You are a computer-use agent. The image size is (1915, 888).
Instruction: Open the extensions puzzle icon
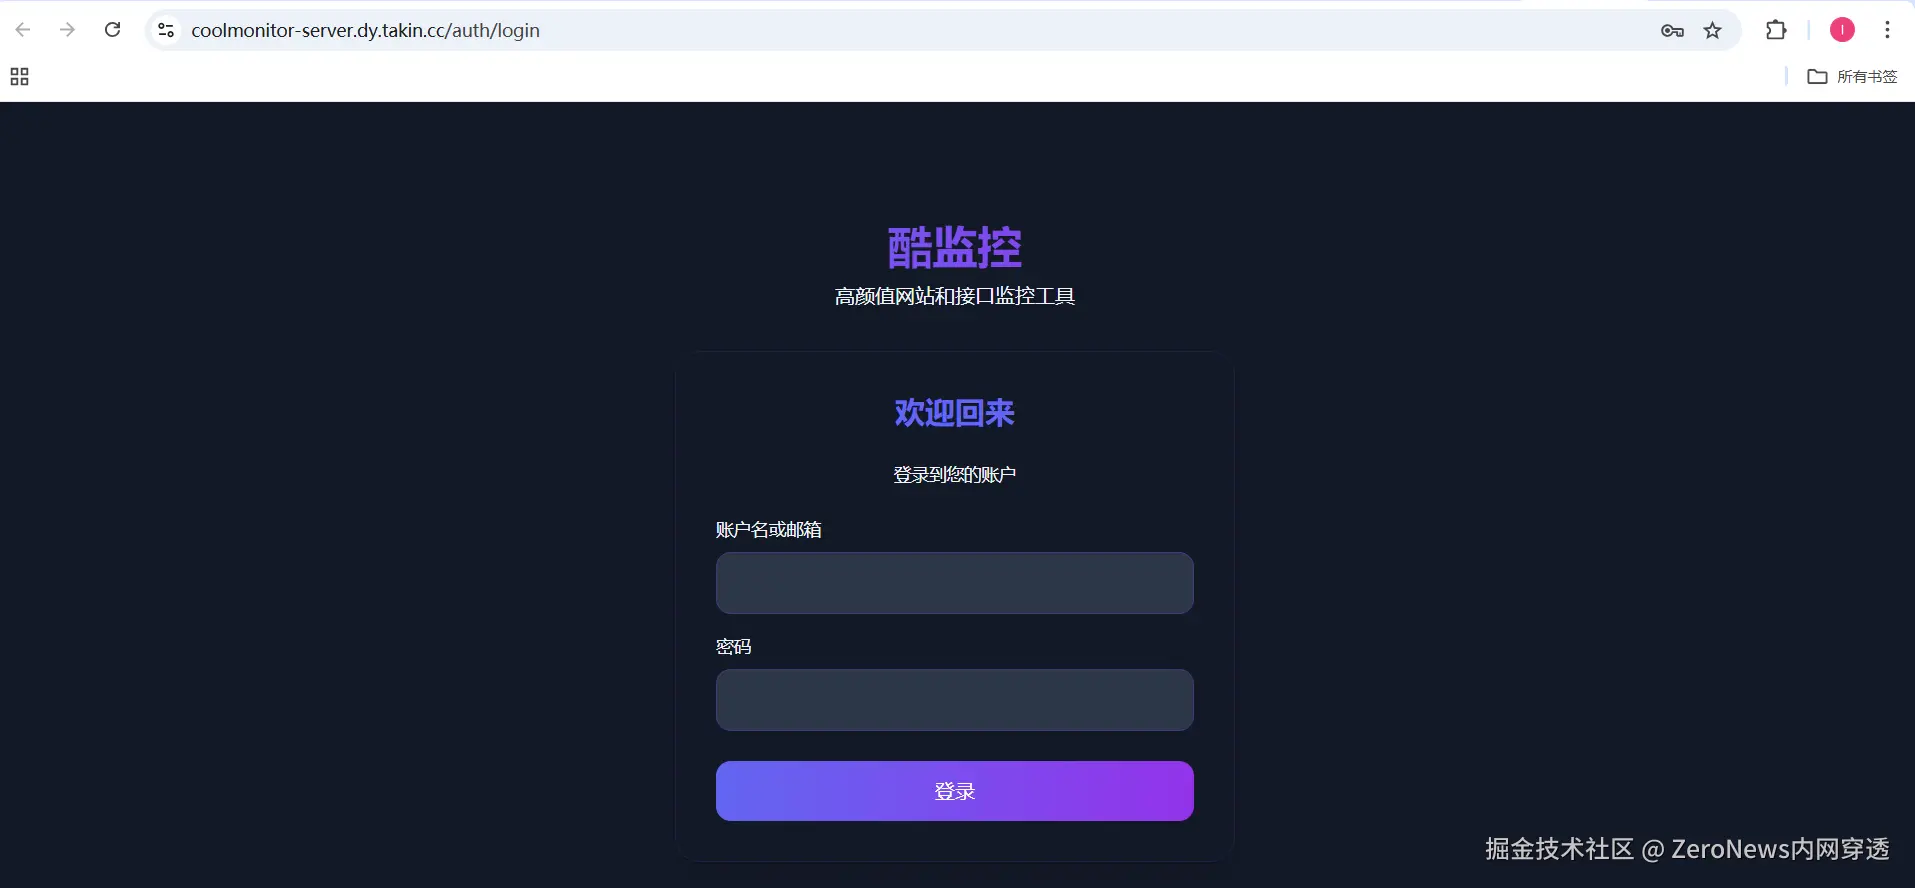click(x=1776, y=30)
